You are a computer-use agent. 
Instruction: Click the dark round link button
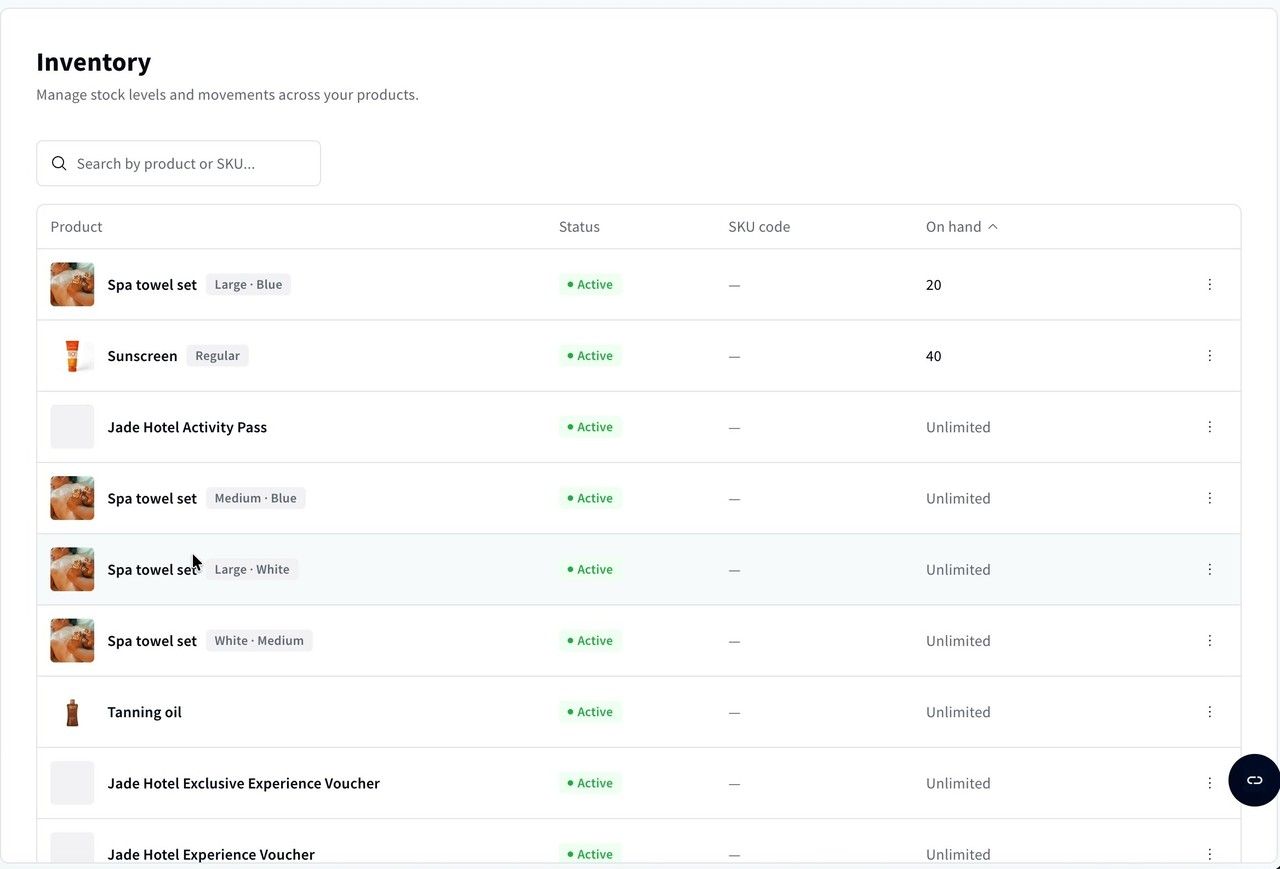point(1254,780)
